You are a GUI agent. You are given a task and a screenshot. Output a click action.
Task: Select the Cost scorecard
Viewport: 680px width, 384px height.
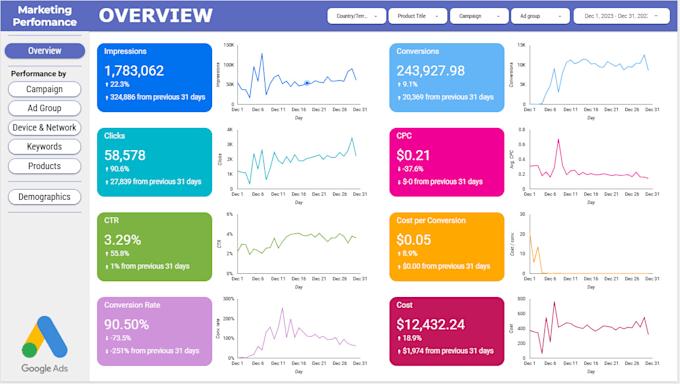coord(447,331)
